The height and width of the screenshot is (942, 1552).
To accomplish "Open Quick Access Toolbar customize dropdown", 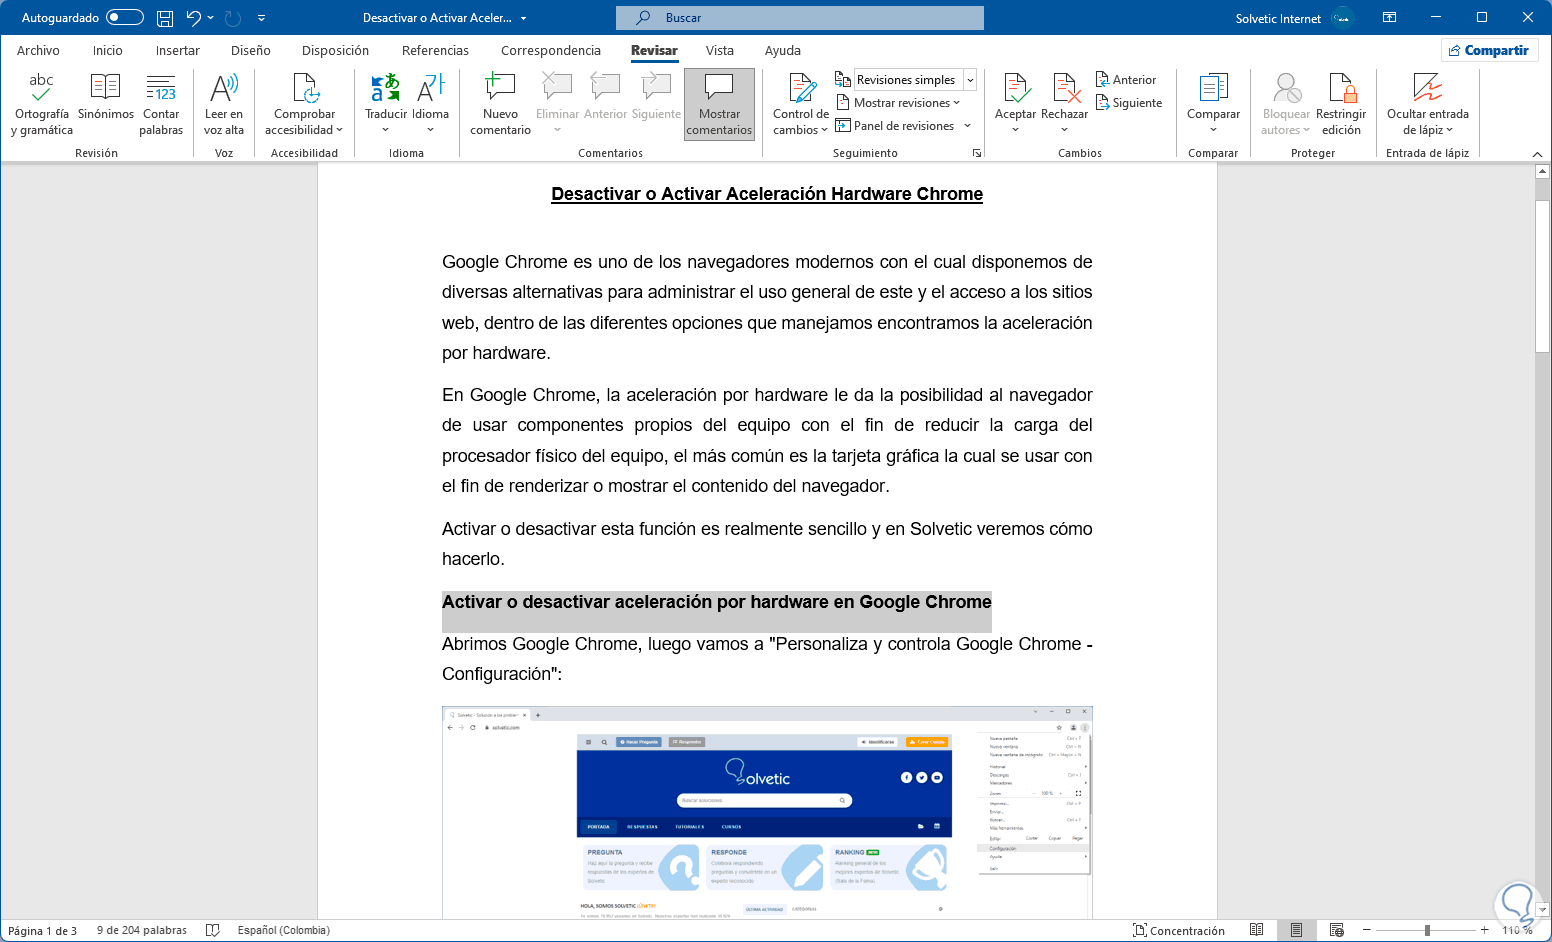I will coord(261,18).
